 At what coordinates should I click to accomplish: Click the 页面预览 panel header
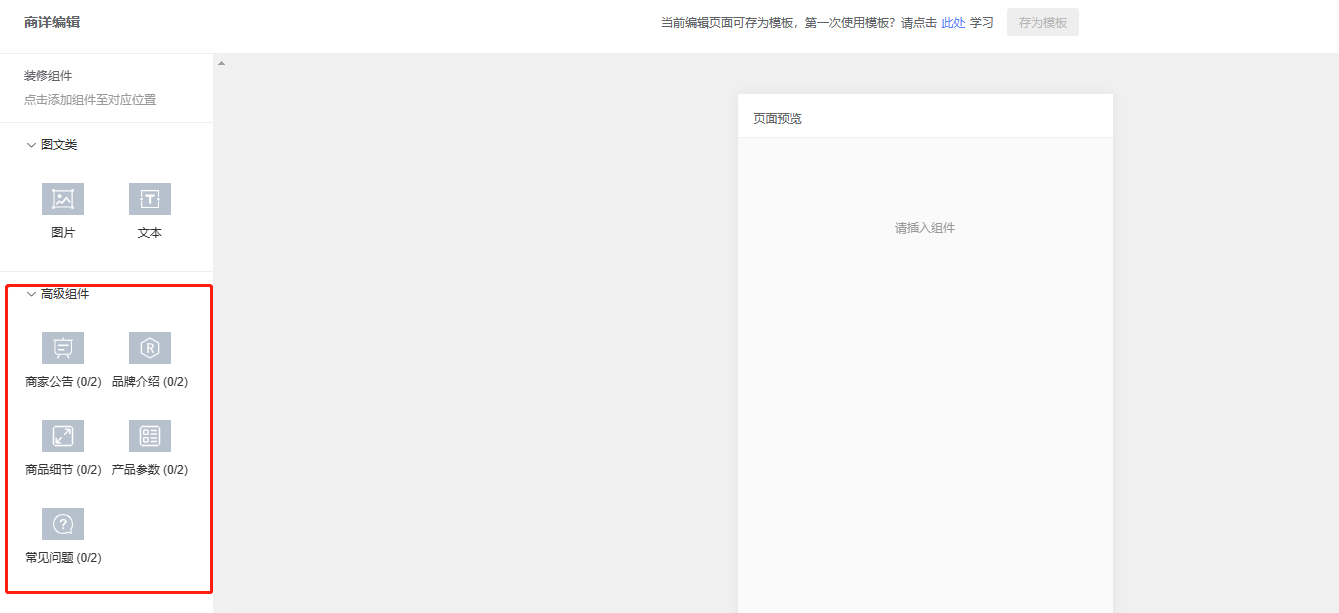click(778, 119)
